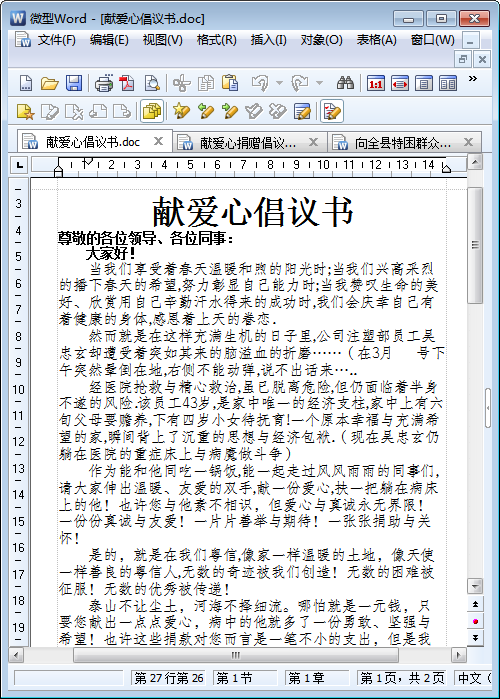The image size is (500, 699).
Task: Click the vertical scrollbar up arrow
Action: 475,162
